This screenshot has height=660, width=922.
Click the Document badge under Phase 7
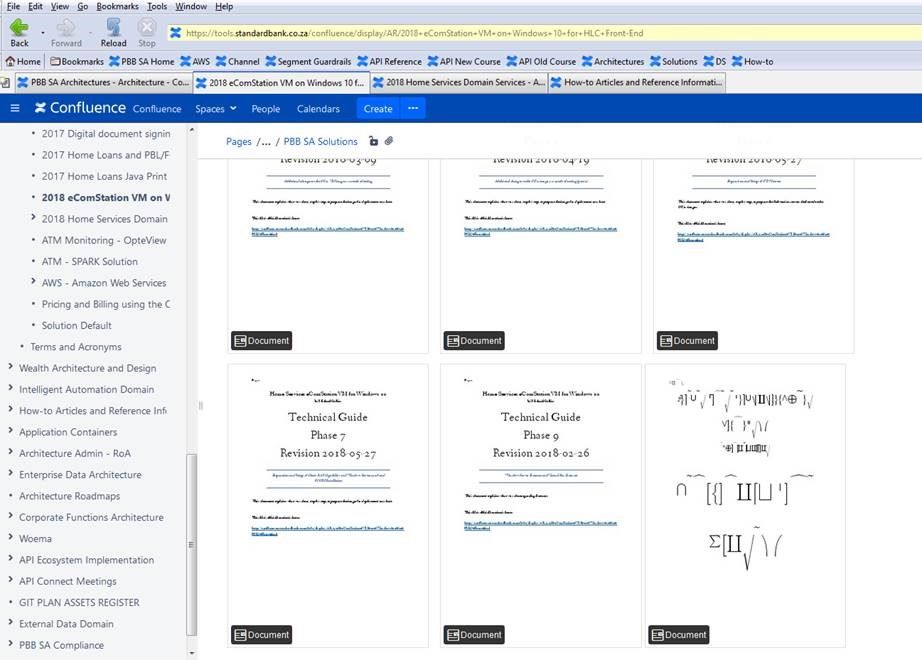pos(261,635)
